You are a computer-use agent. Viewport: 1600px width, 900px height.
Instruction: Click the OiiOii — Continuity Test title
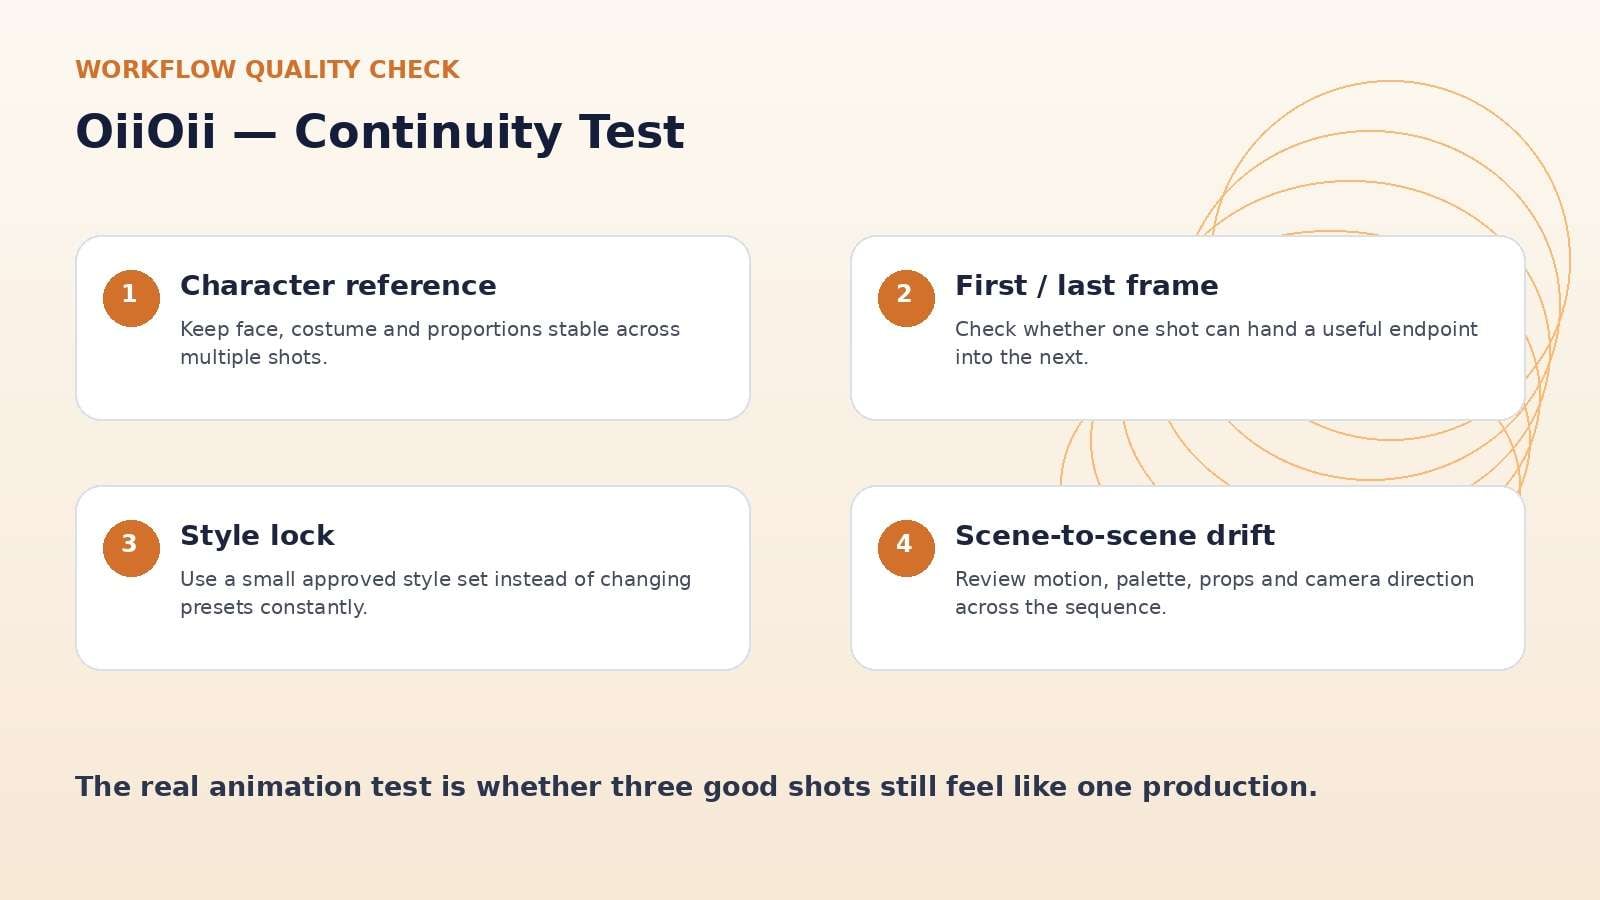point(380,132)
